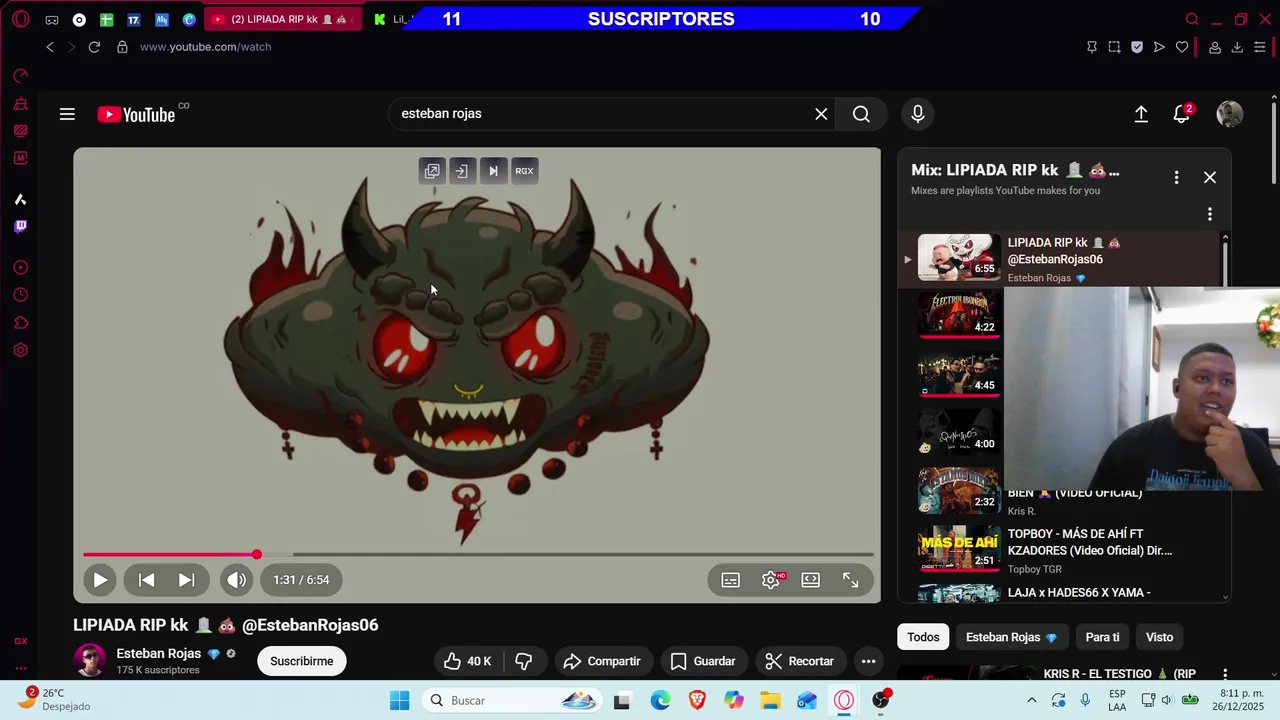1280x720 pixels.
Task: Click the video pop-out icon above player
Action: (432, 171)
